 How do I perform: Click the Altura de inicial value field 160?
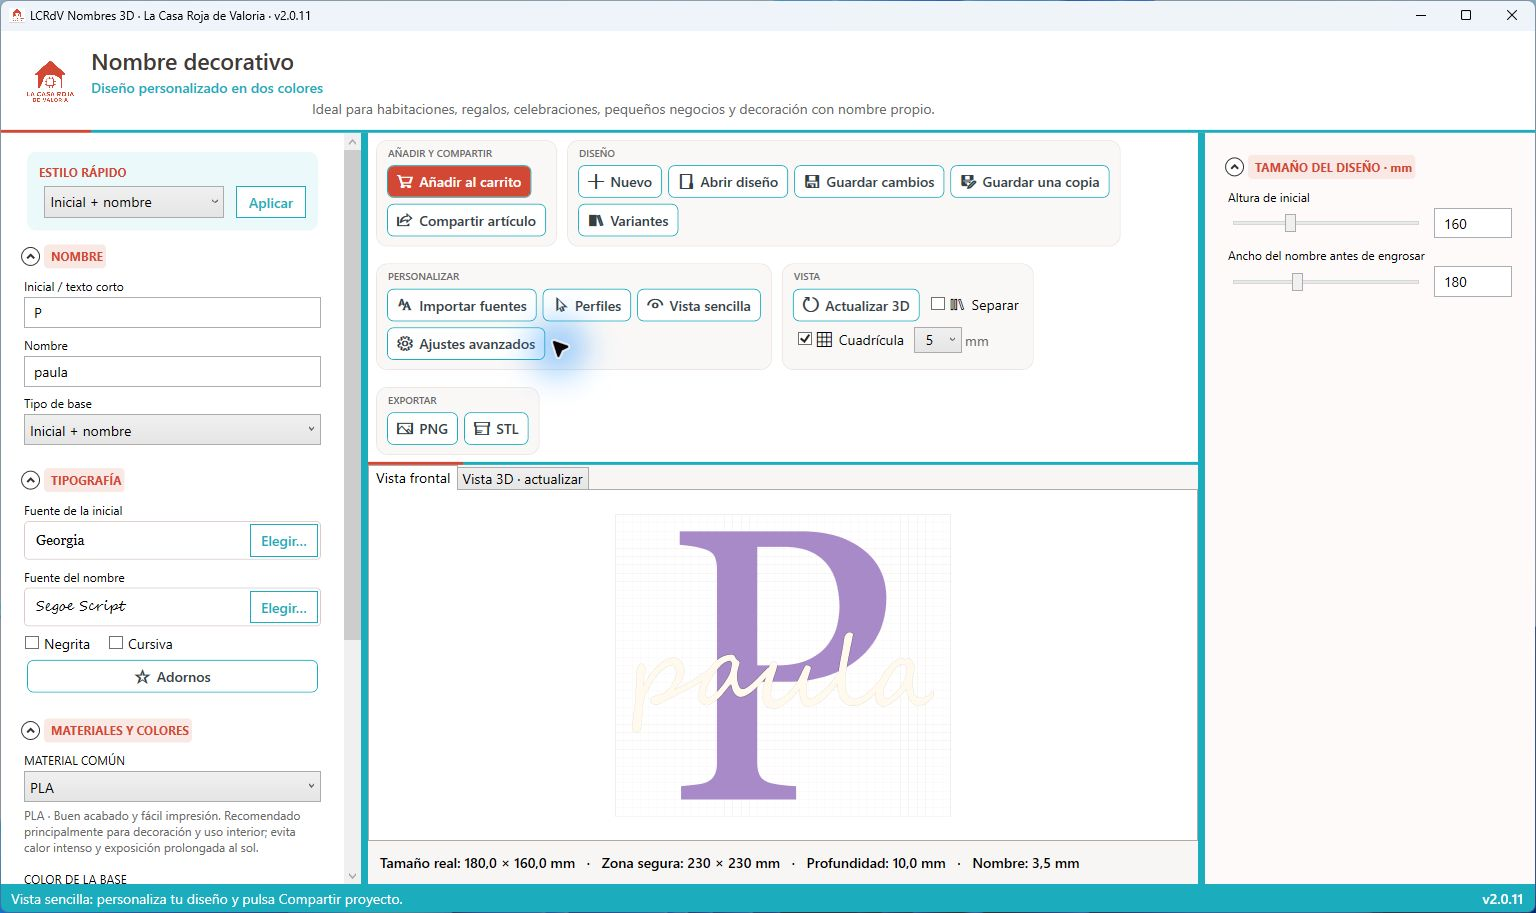[1472, 223]
